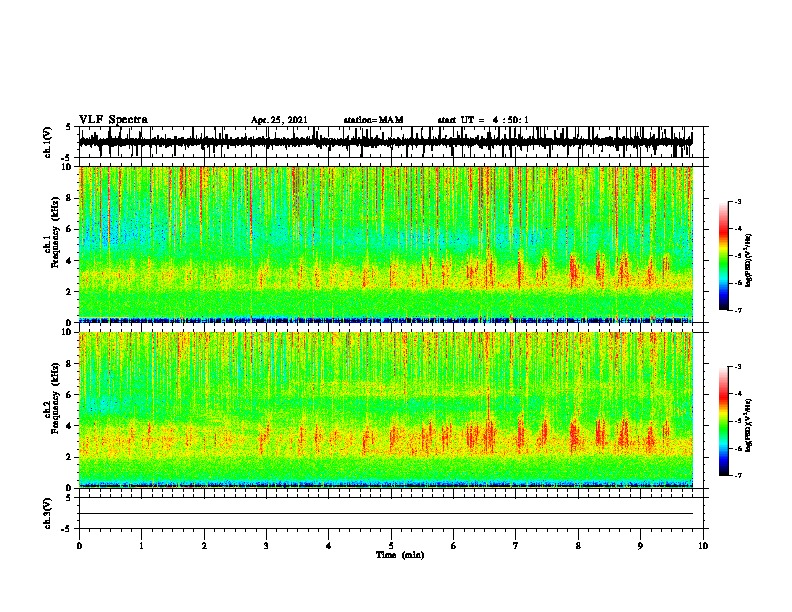Click the "-7" label on ch.2 color scale
The height and width of the screenshot is (612, 792).
(738, 475)
